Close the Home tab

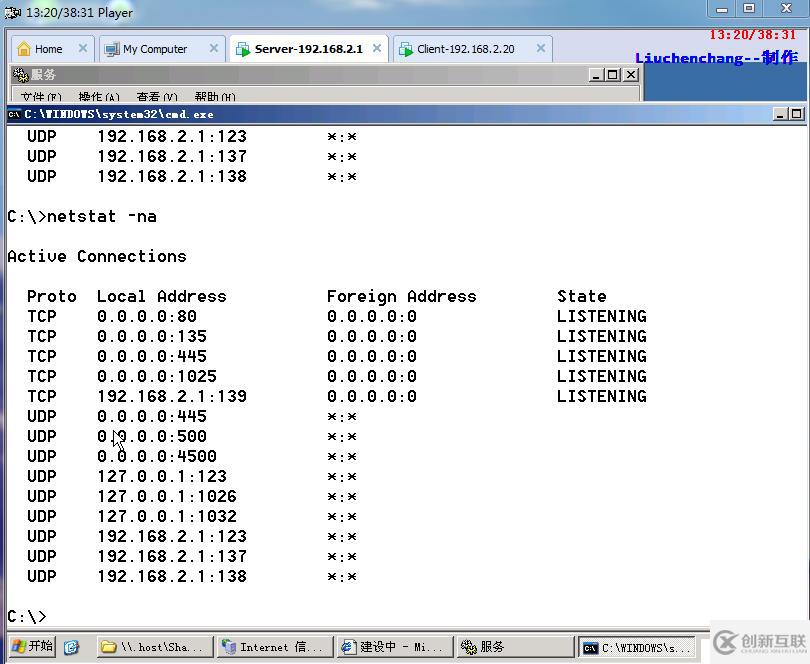point(83,49)
